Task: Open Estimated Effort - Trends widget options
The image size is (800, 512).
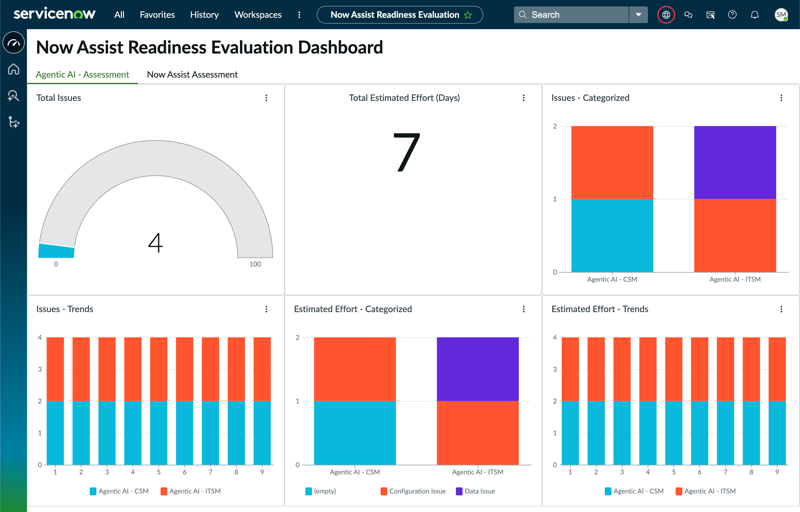Action: [781, 309]
